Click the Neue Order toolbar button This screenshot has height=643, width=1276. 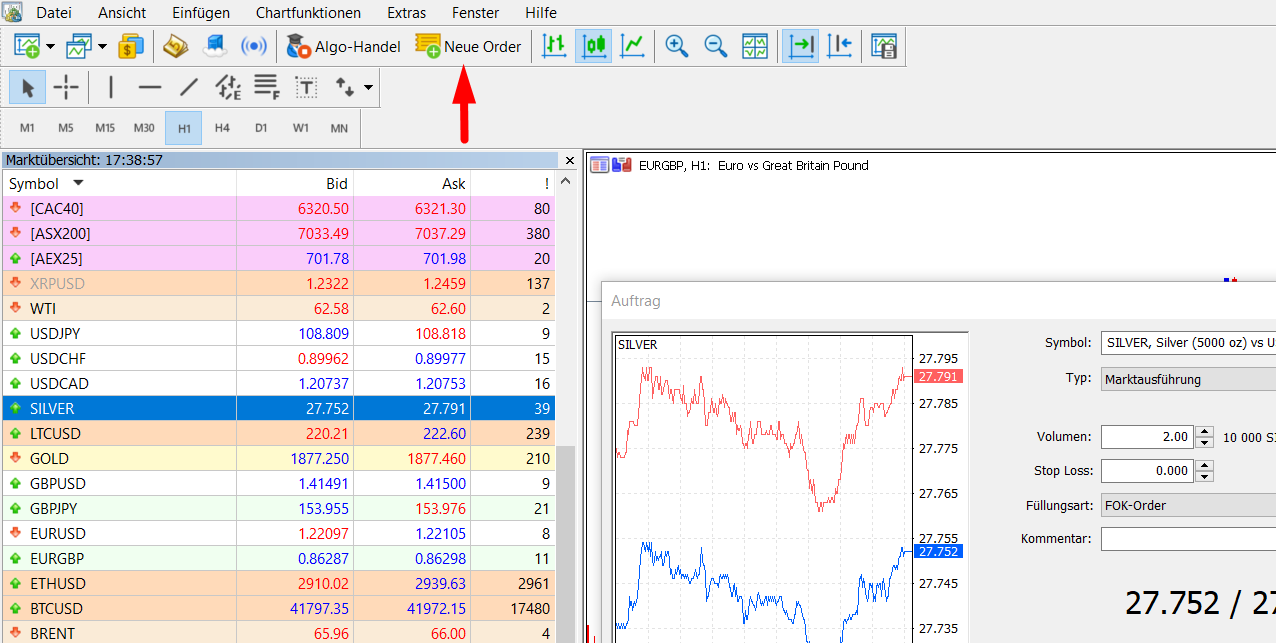(x=468, y=46)
